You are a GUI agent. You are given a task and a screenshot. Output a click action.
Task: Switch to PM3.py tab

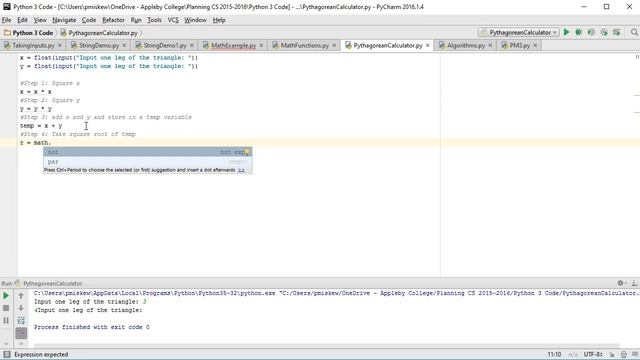[x=520, y=45]
